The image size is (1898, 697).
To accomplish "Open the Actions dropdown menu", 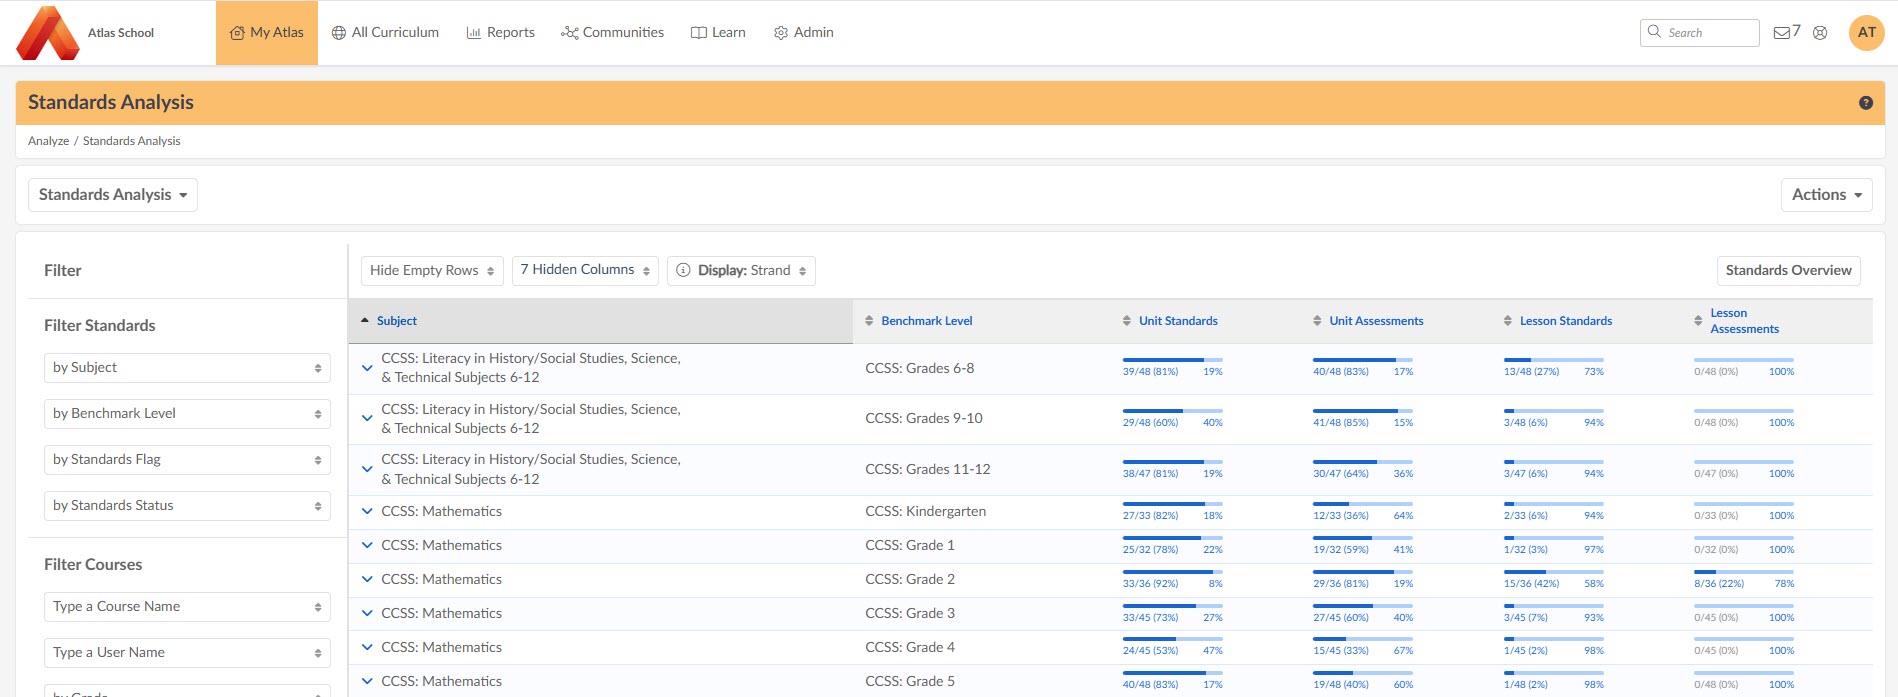I will pyautogui.click(x=1826, y=195).
